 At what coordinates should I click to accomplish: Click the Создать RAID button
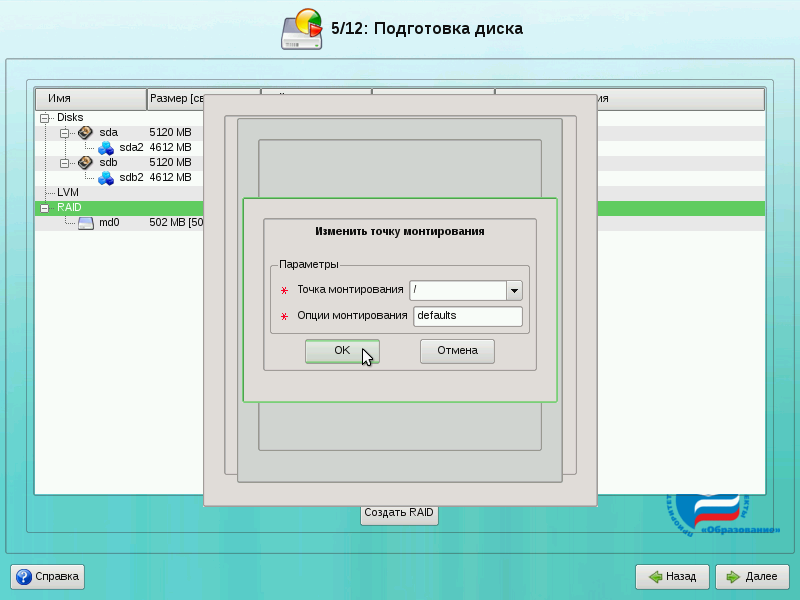(x=399, y=513)
